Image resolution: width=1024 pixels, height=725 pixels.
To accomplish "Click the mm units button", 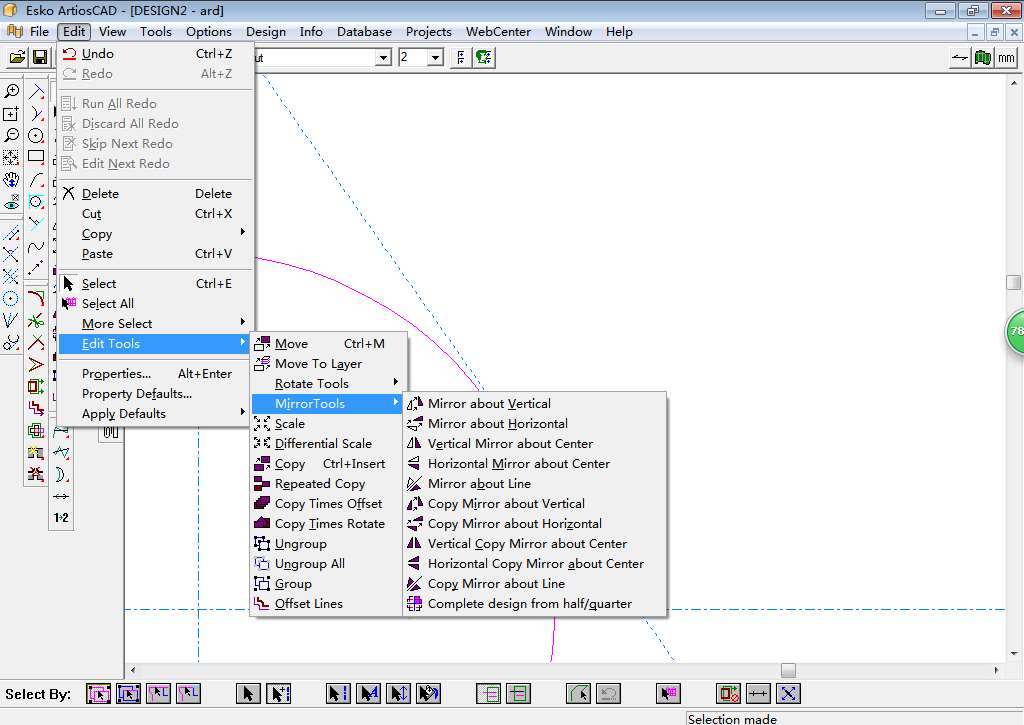I will pyautogui.click(x=1005, y=58).
